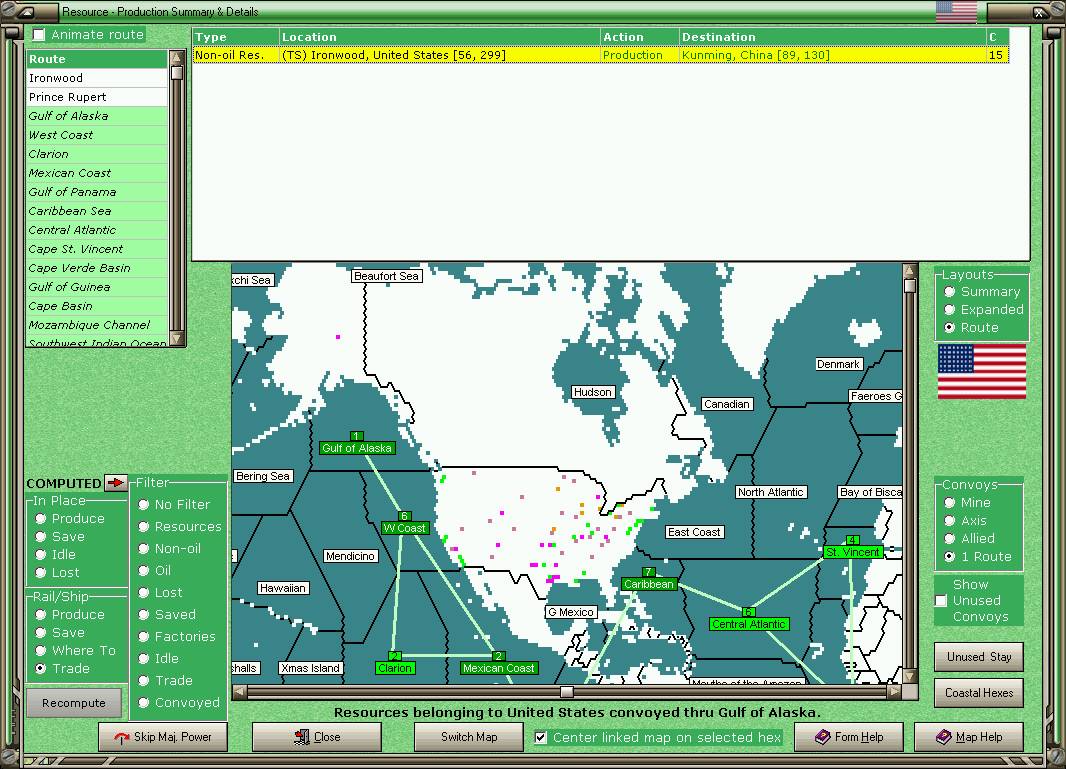Click the Beaufort Sea map label
The image size is (1066, 769).
386,275
